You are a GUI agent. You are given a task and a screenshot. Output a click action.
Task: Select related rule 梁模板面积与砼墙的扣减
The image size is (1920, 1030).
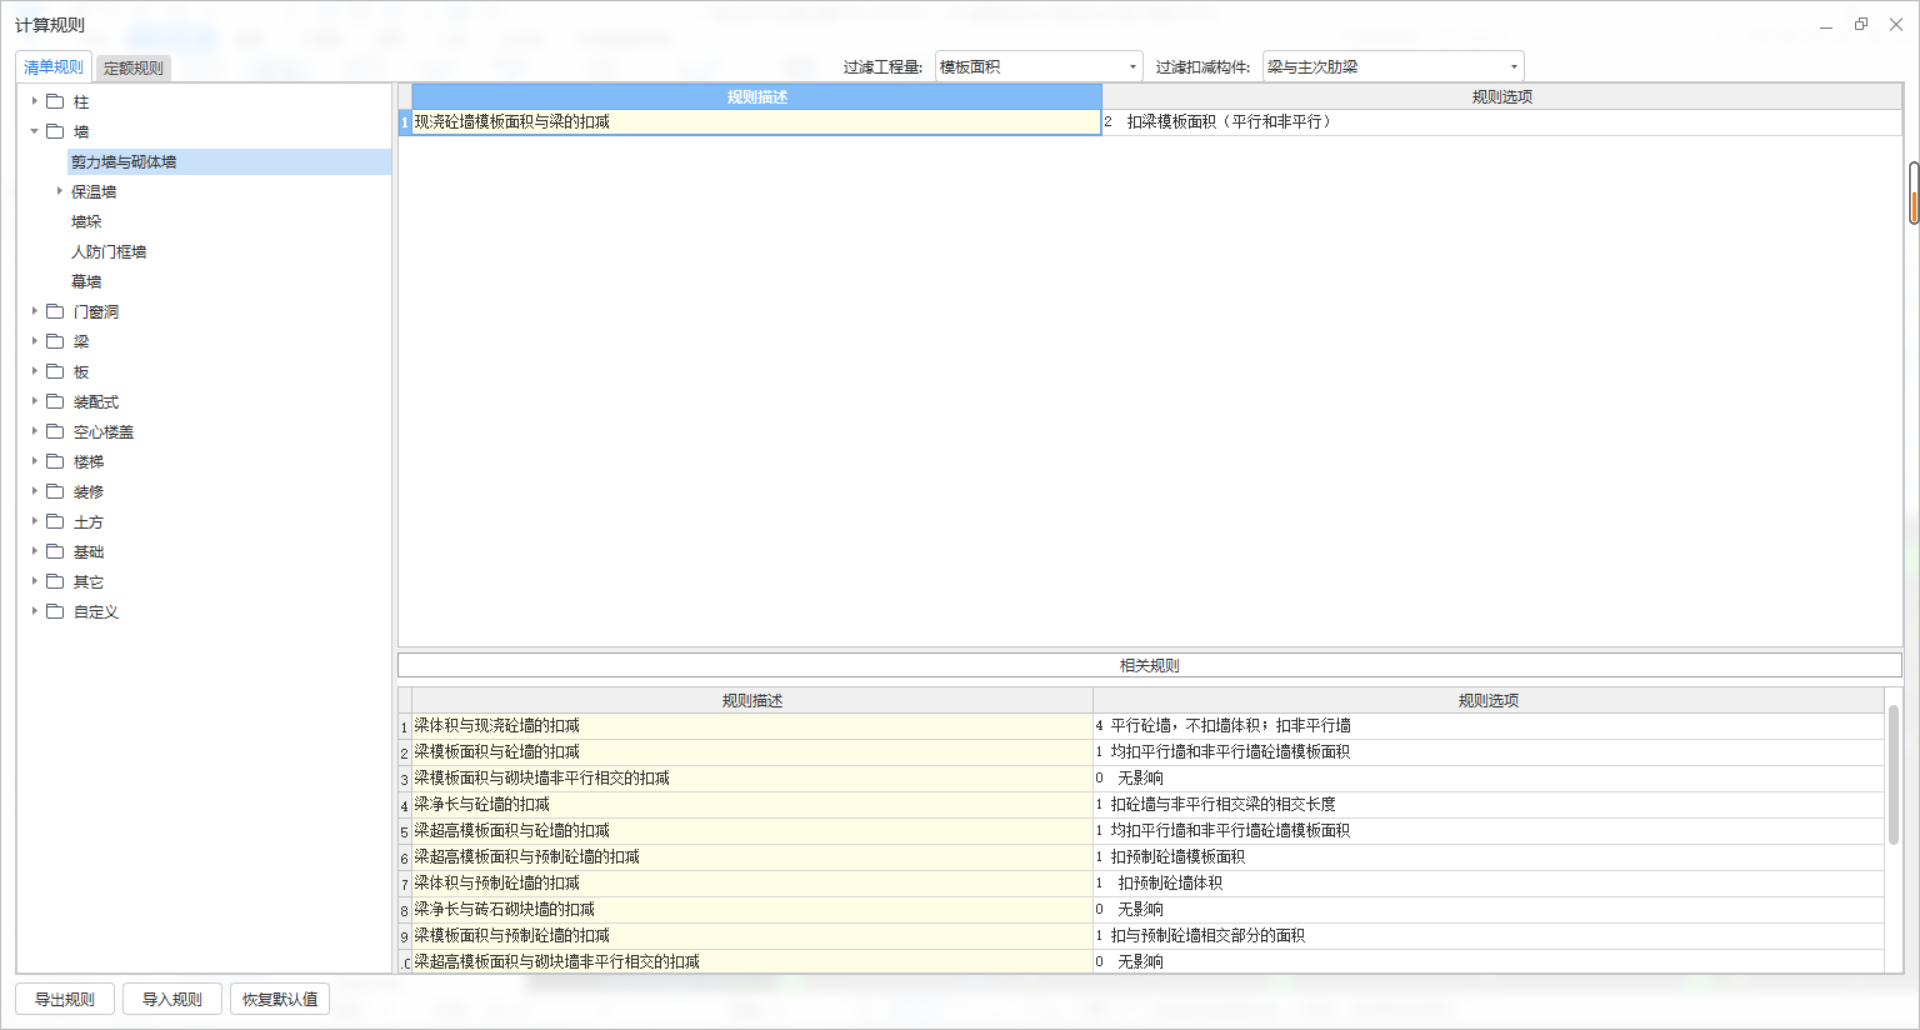click(752, 752)
